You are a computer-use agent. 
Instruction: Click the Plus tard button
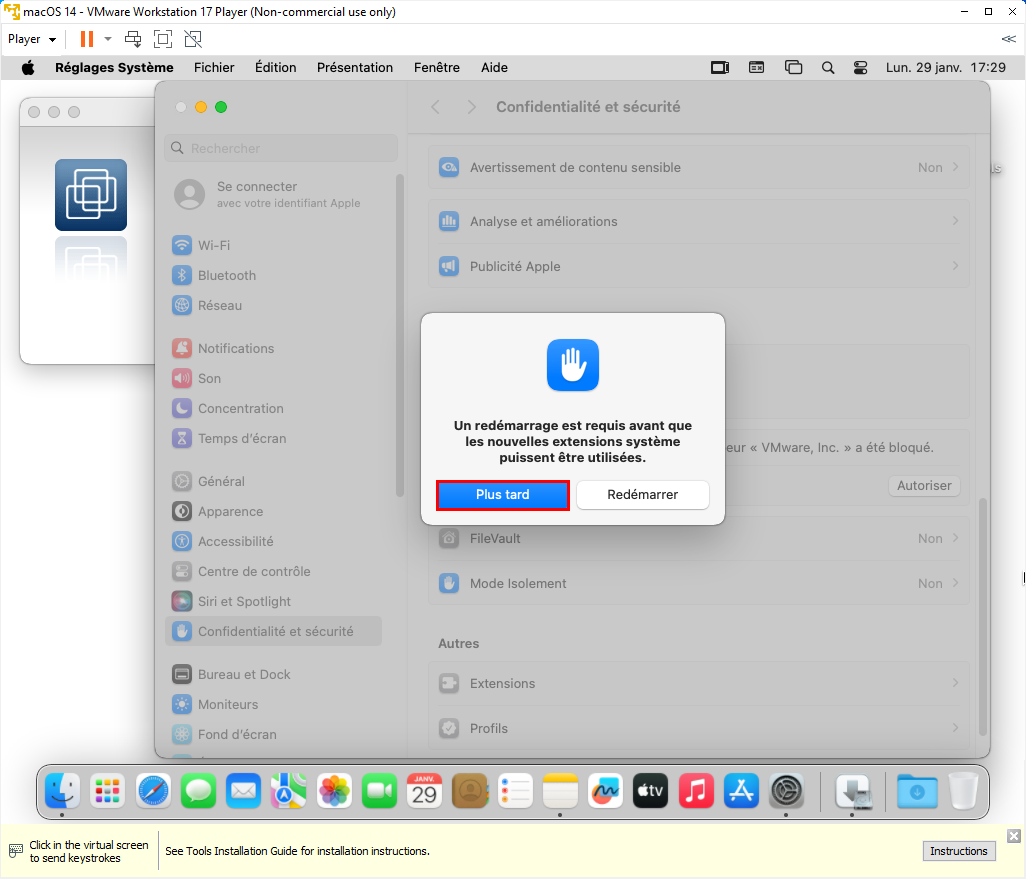pyautogui.click(x=503, y=495)
